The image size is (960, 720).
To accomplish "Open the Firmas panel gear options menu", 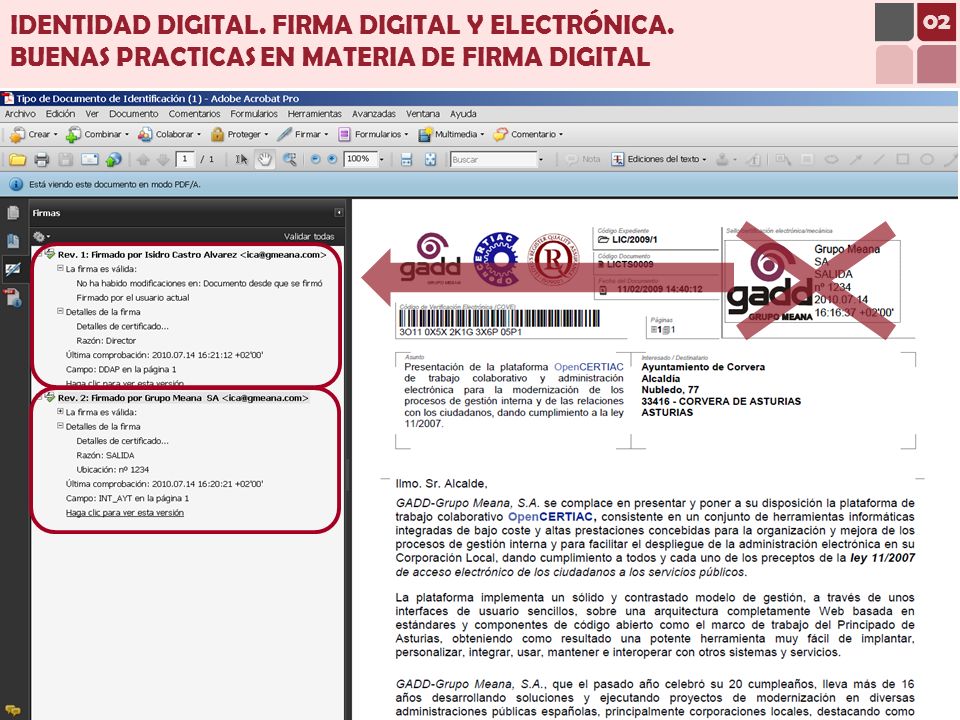I will pyautogui.click(x=41, y=236).
